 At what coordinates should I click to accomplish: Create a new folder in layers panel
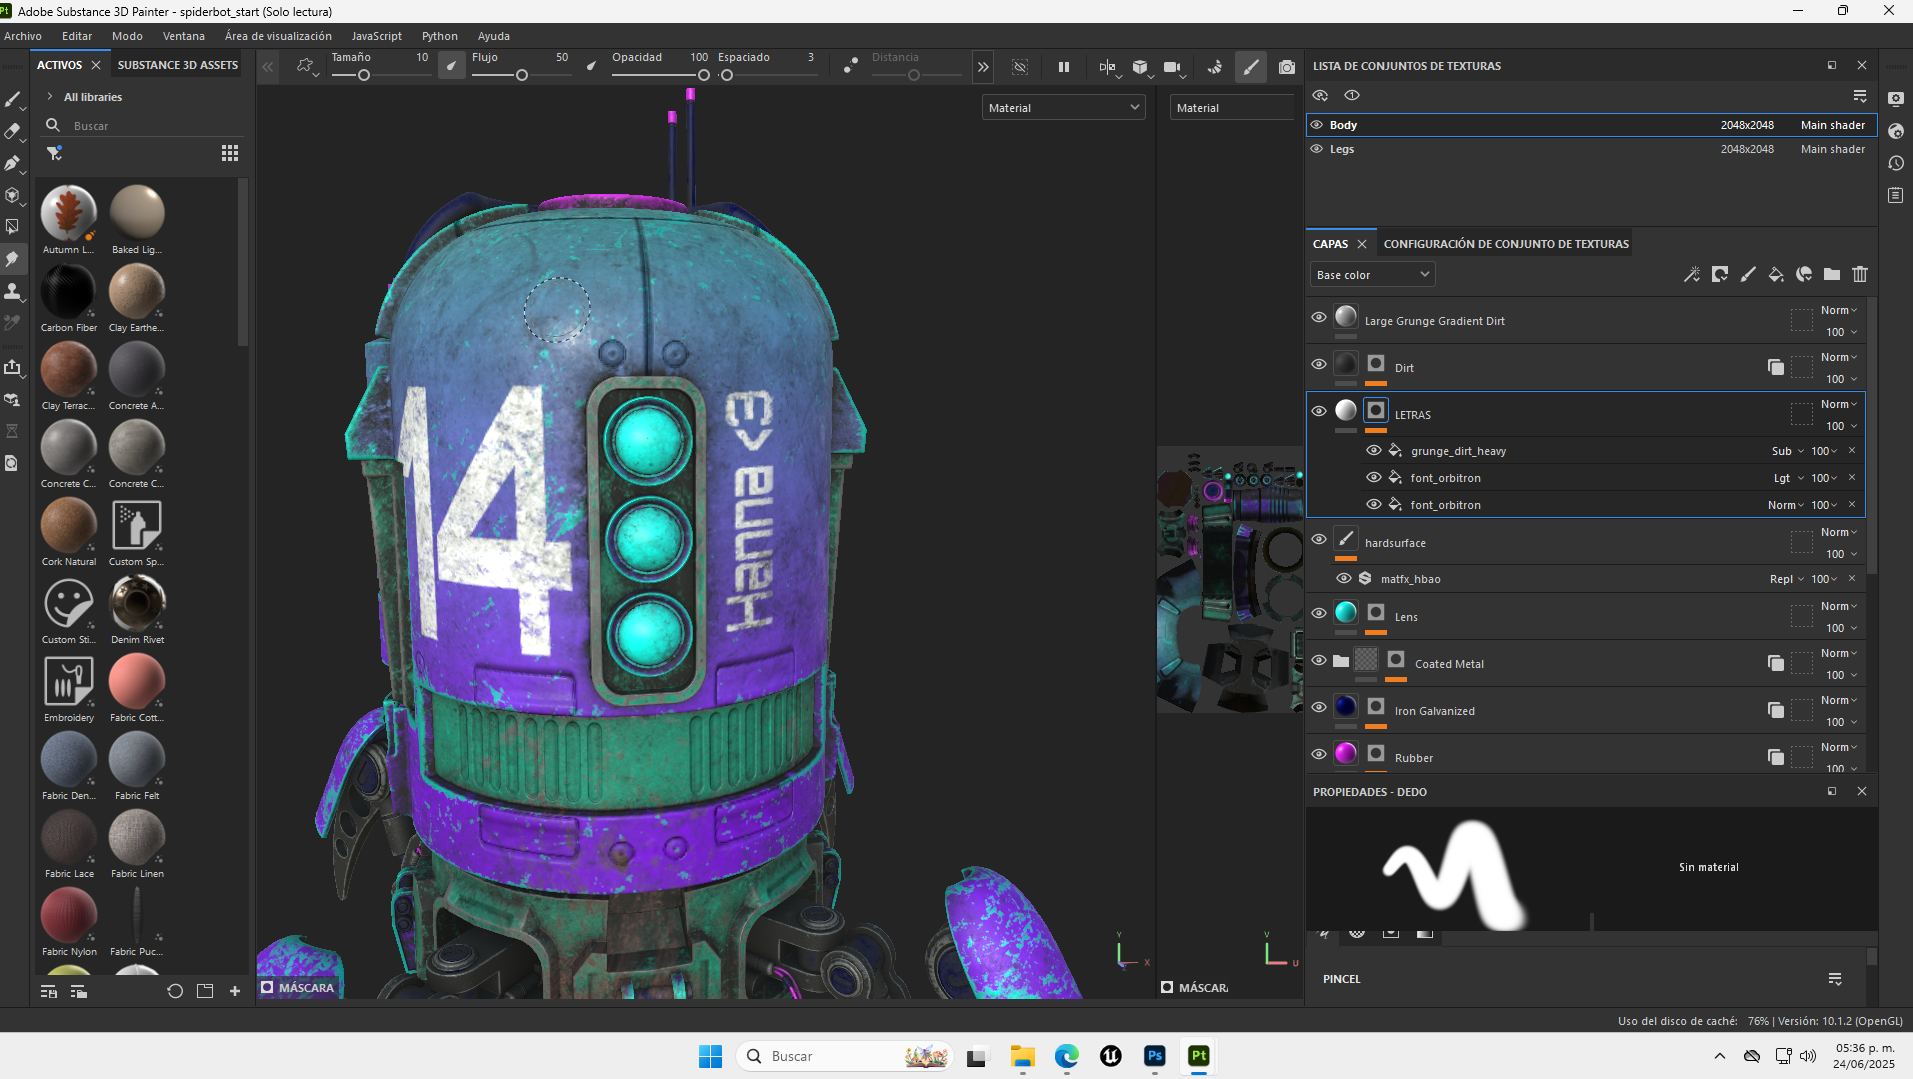1832,274
